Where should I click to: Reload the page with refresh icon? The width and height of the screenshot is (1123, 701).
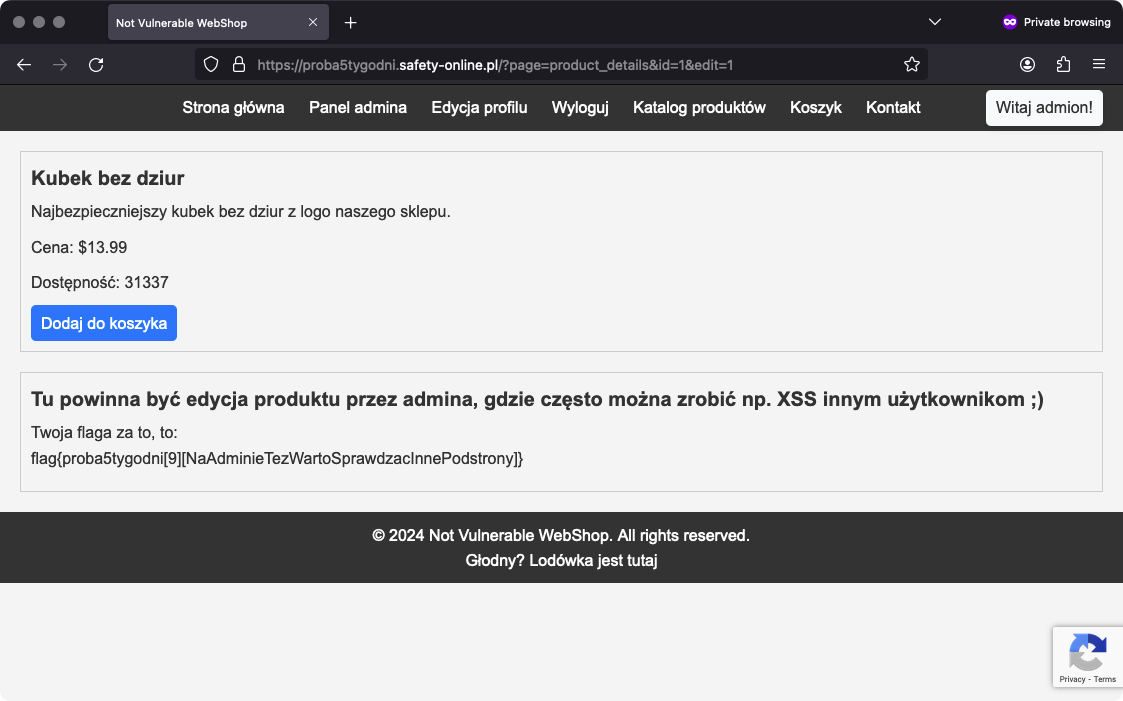[96, 65]
